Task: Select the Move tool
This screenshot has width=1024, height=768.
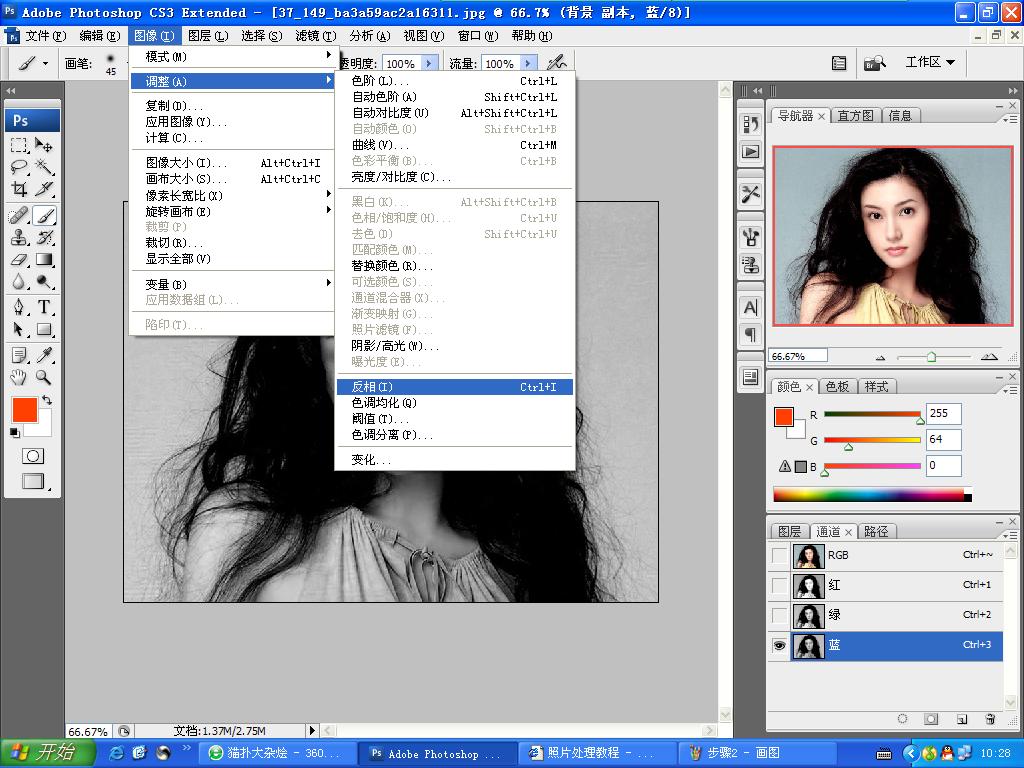Action: pos(44,145)
